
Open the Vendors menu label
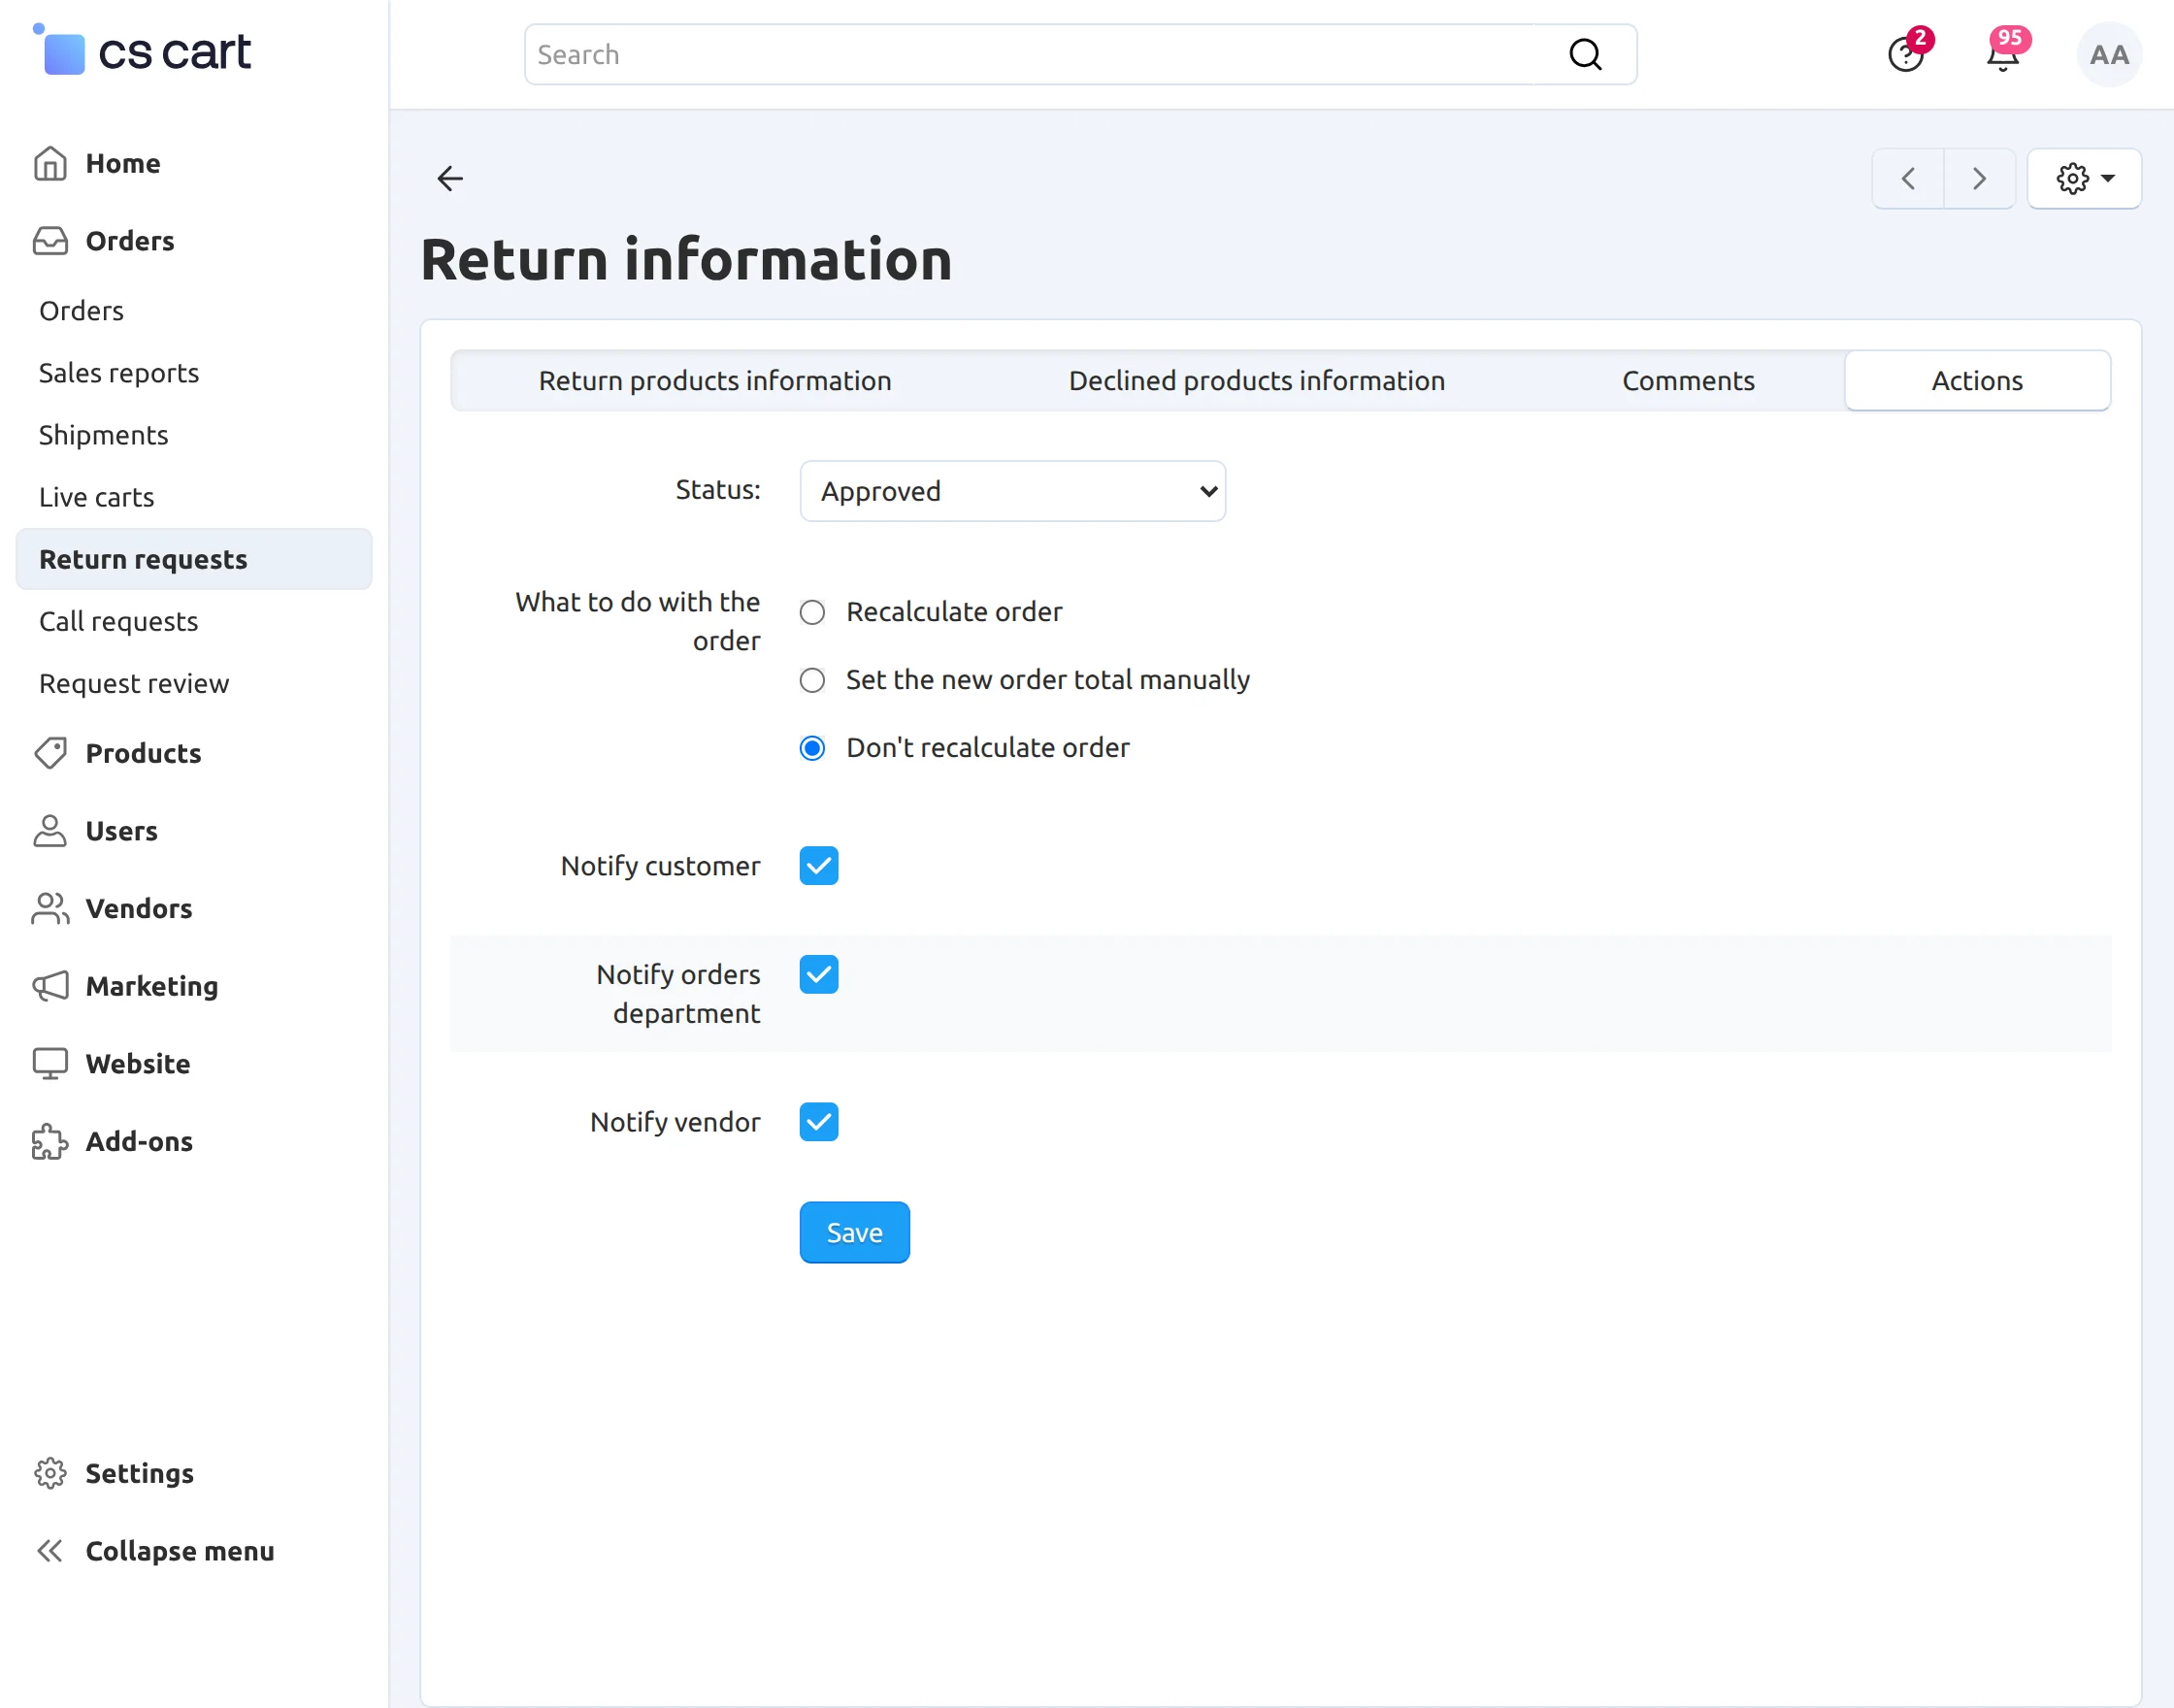pos(138,908)
